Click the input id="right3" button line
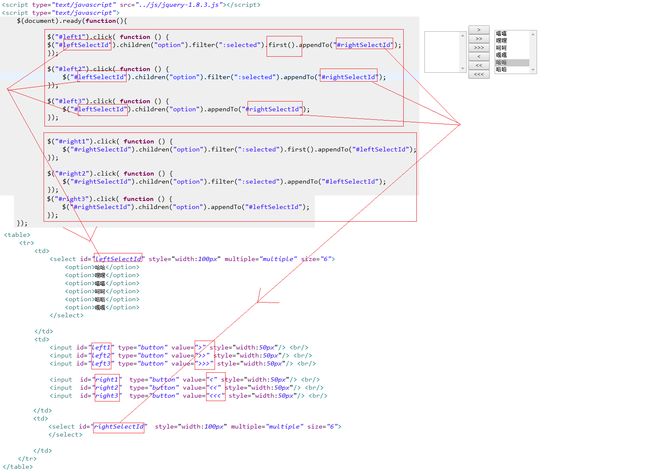The image size is (650, 473). point(188,396)
